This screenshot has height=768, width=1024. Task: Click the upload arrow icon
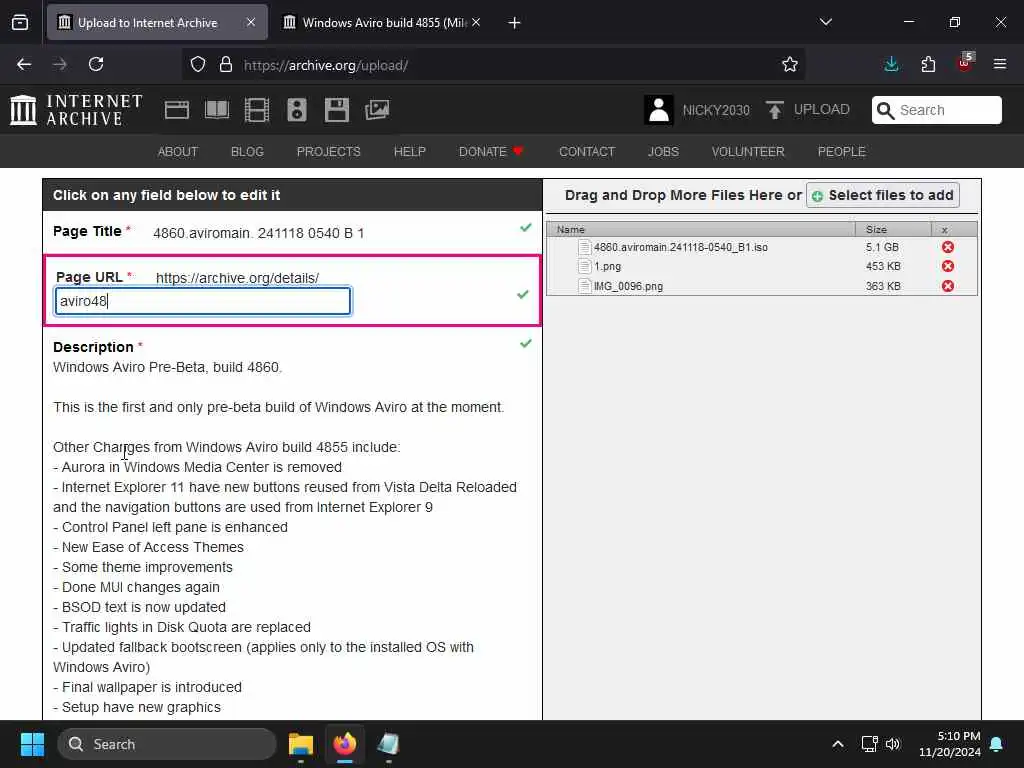[775, 110]
